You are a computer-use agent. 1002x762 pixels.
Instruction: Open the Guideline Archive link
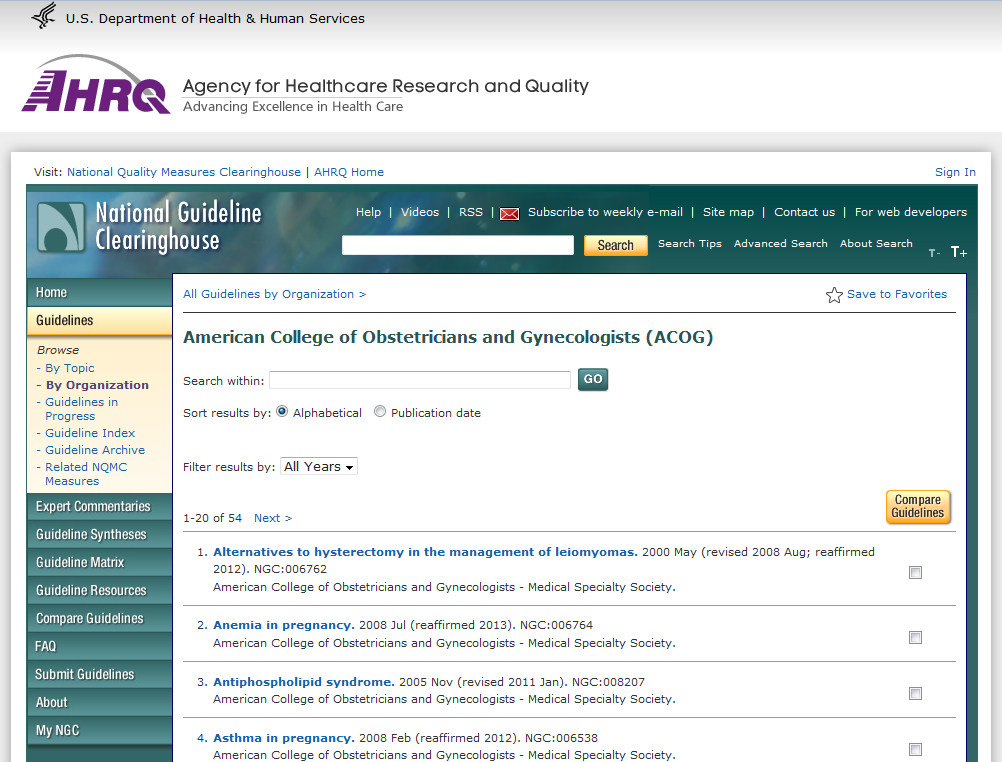click(x=95, y=450)
